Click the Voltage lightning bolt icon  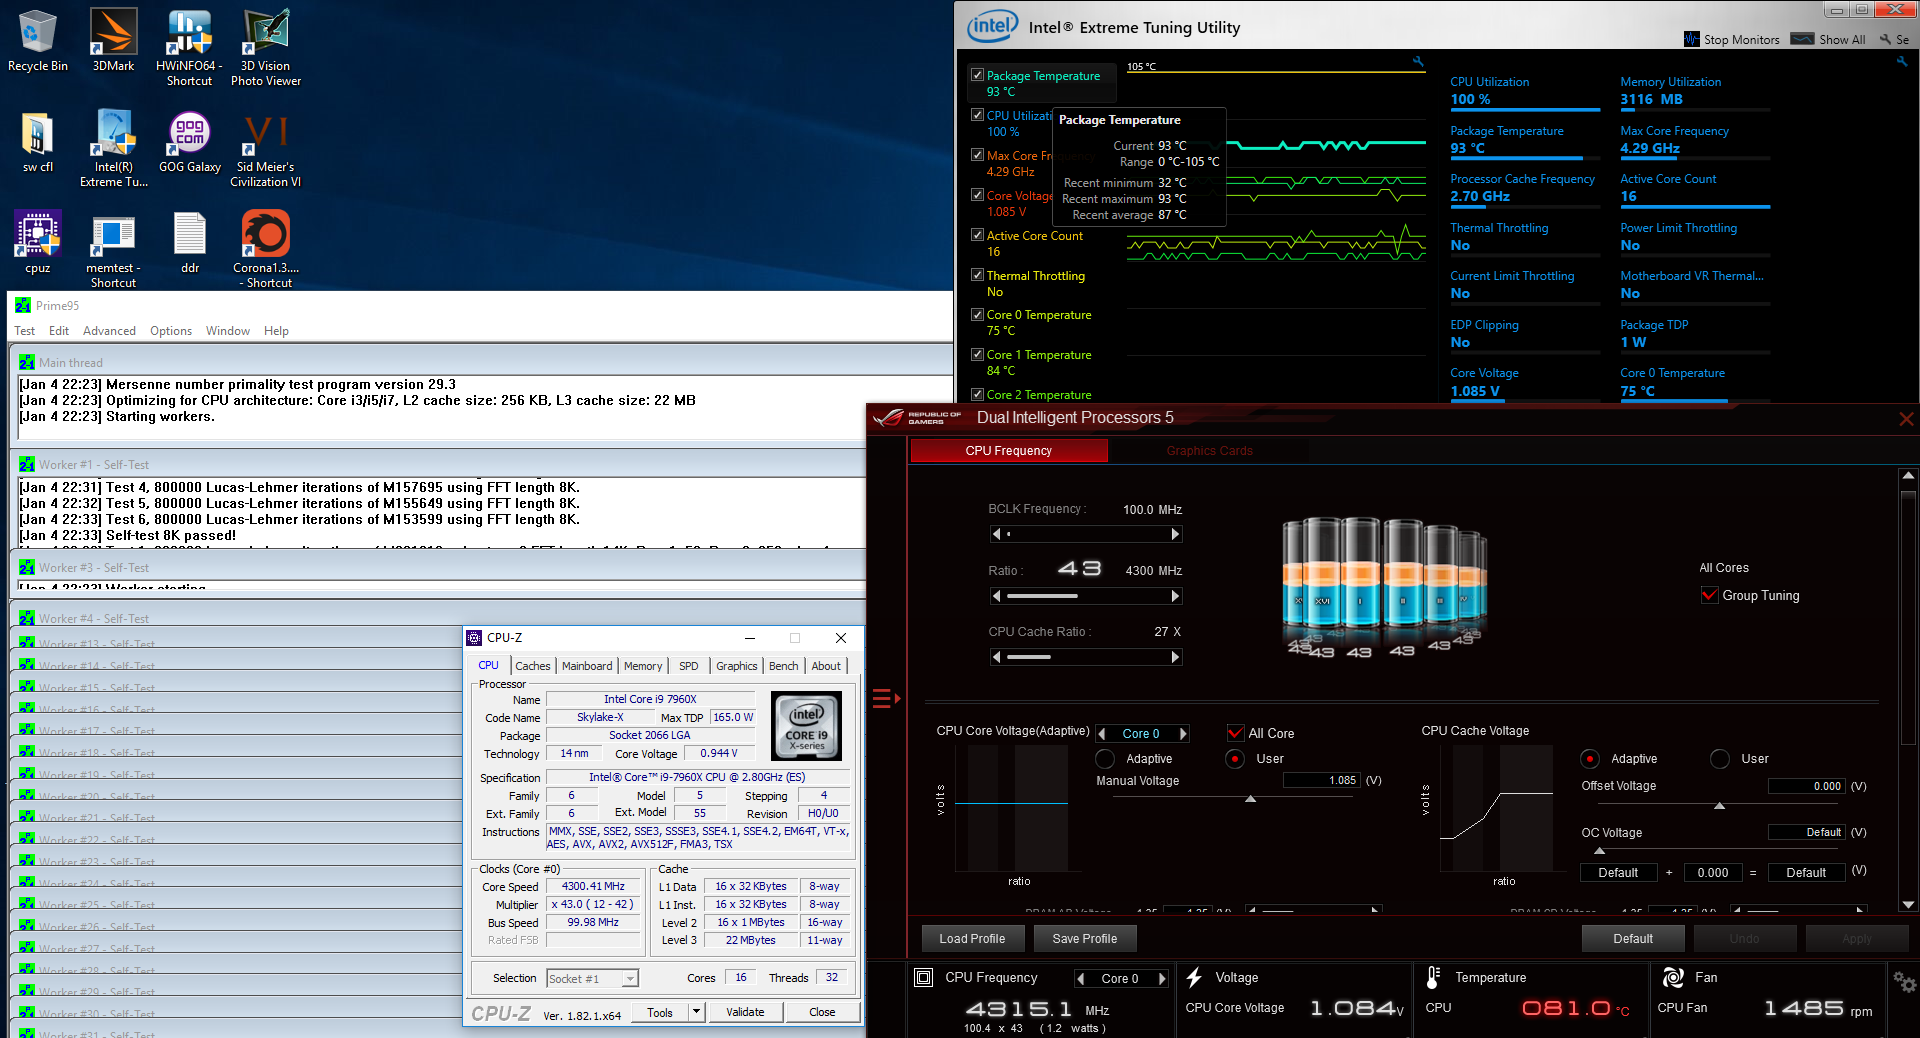tap(1194, 977)
